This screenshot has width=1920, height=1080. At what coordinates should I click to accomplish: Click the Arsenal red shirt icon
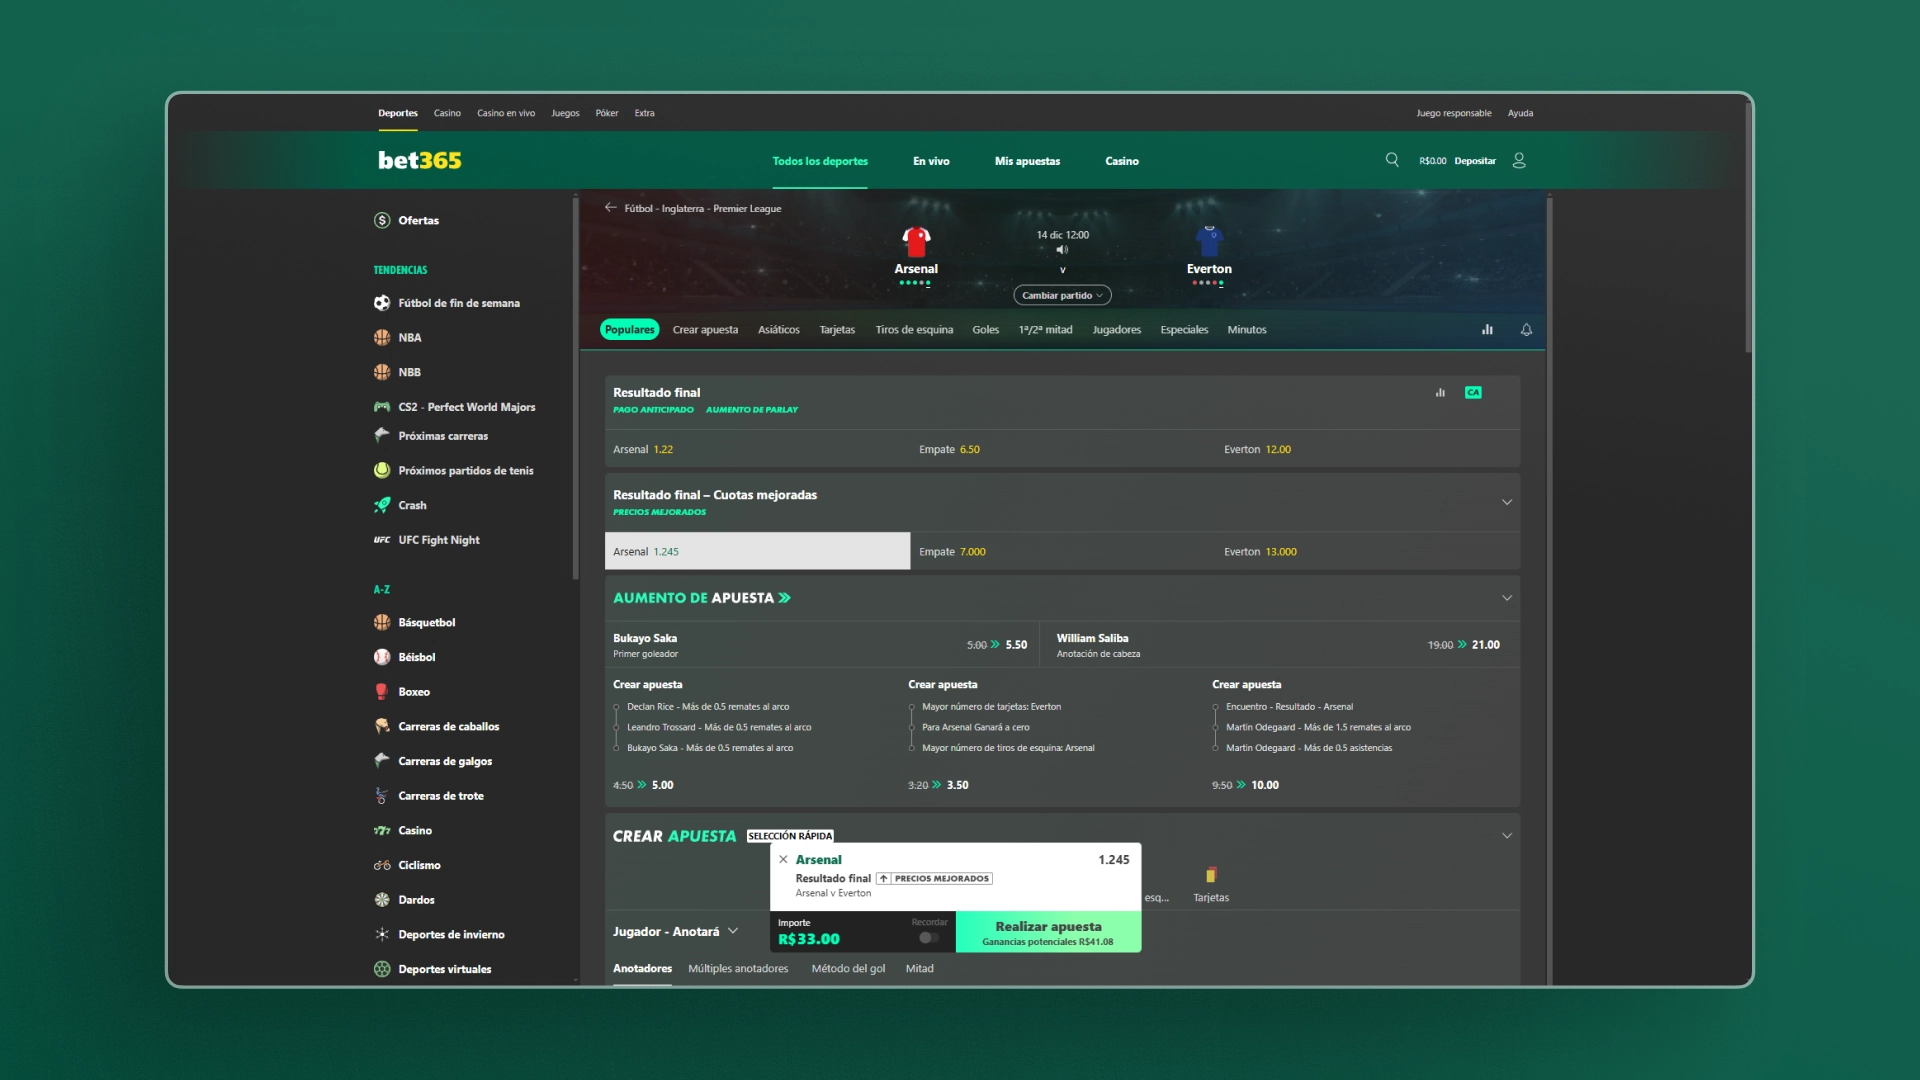pyautogui.click(x=916, y=242)
